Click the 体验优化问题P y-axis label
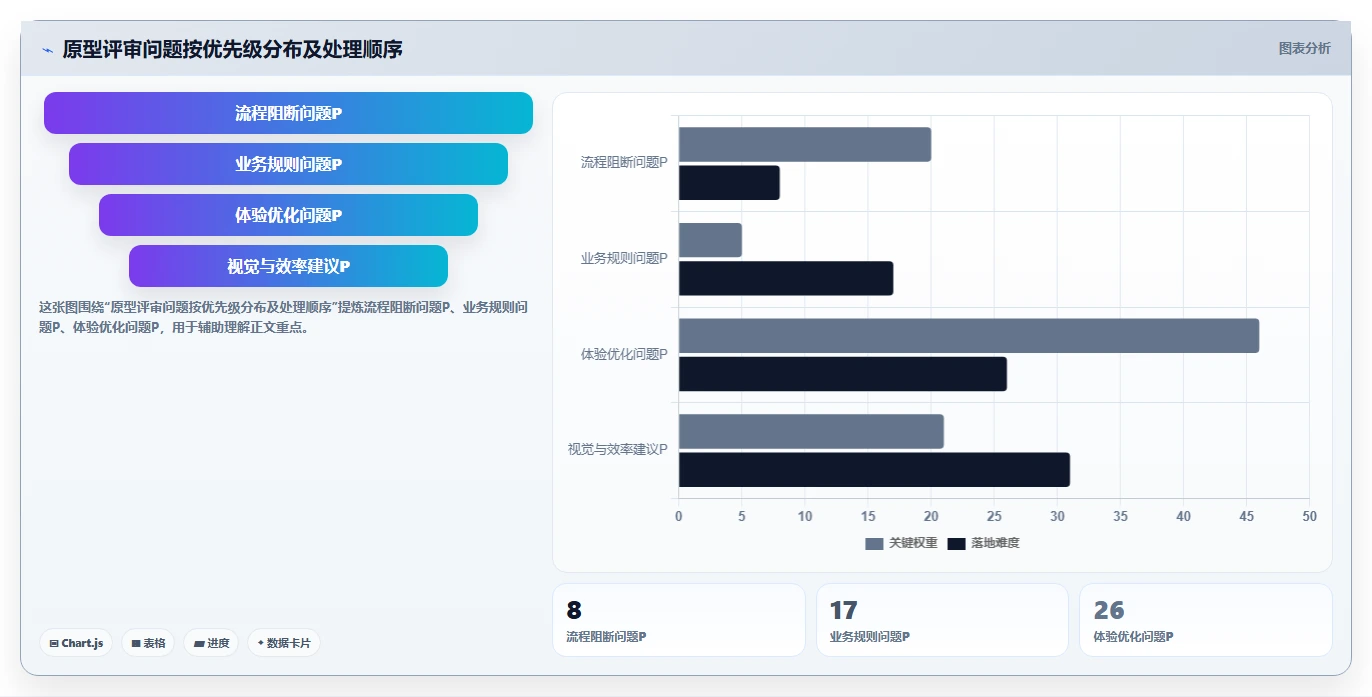The height and width of the screenshot is (697, 1372). coord(624,354)
